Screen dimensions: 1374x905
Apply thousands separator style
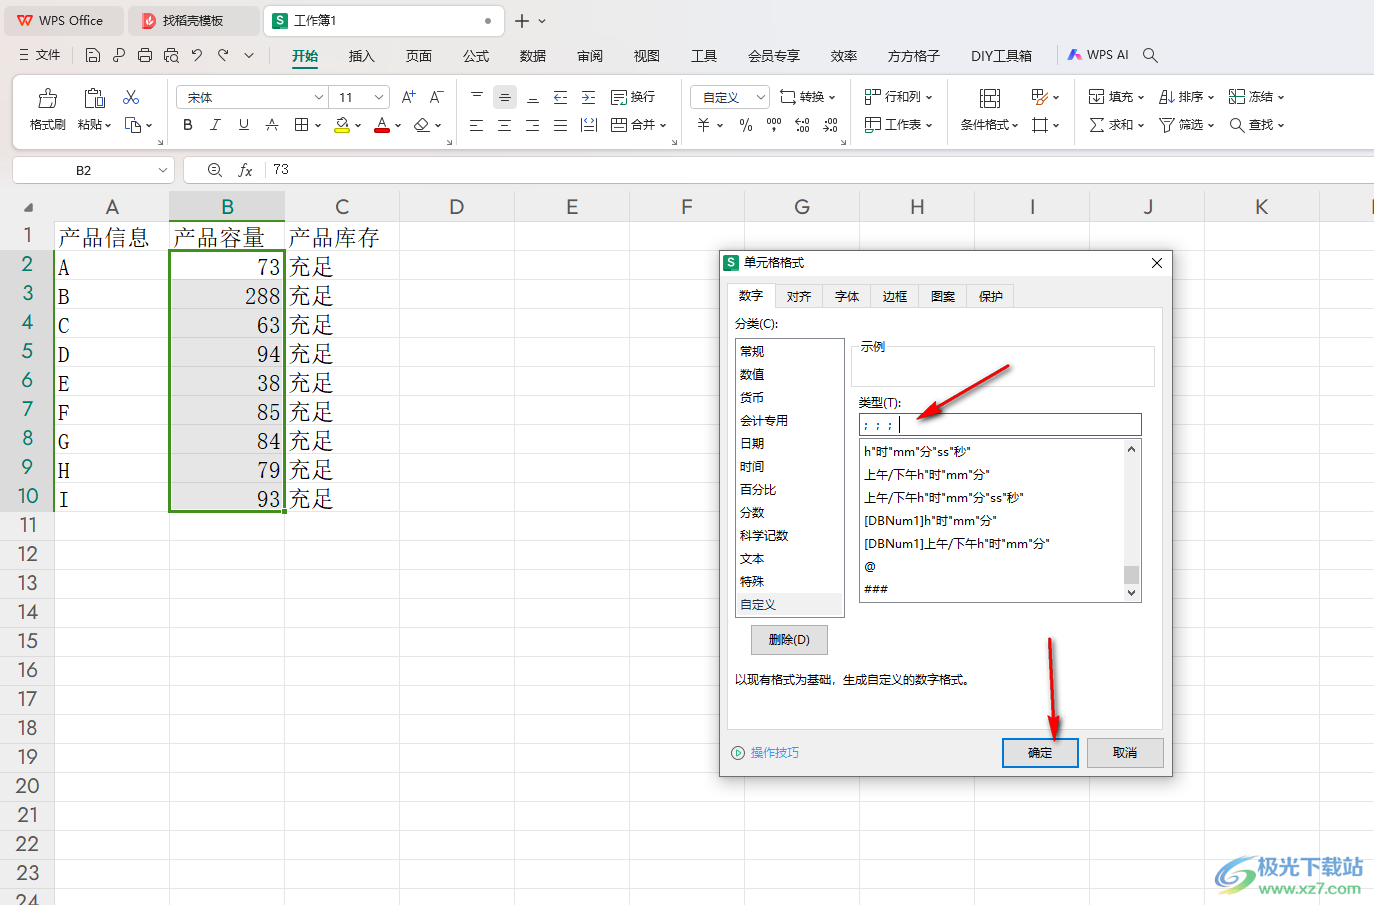coord(774,125)
